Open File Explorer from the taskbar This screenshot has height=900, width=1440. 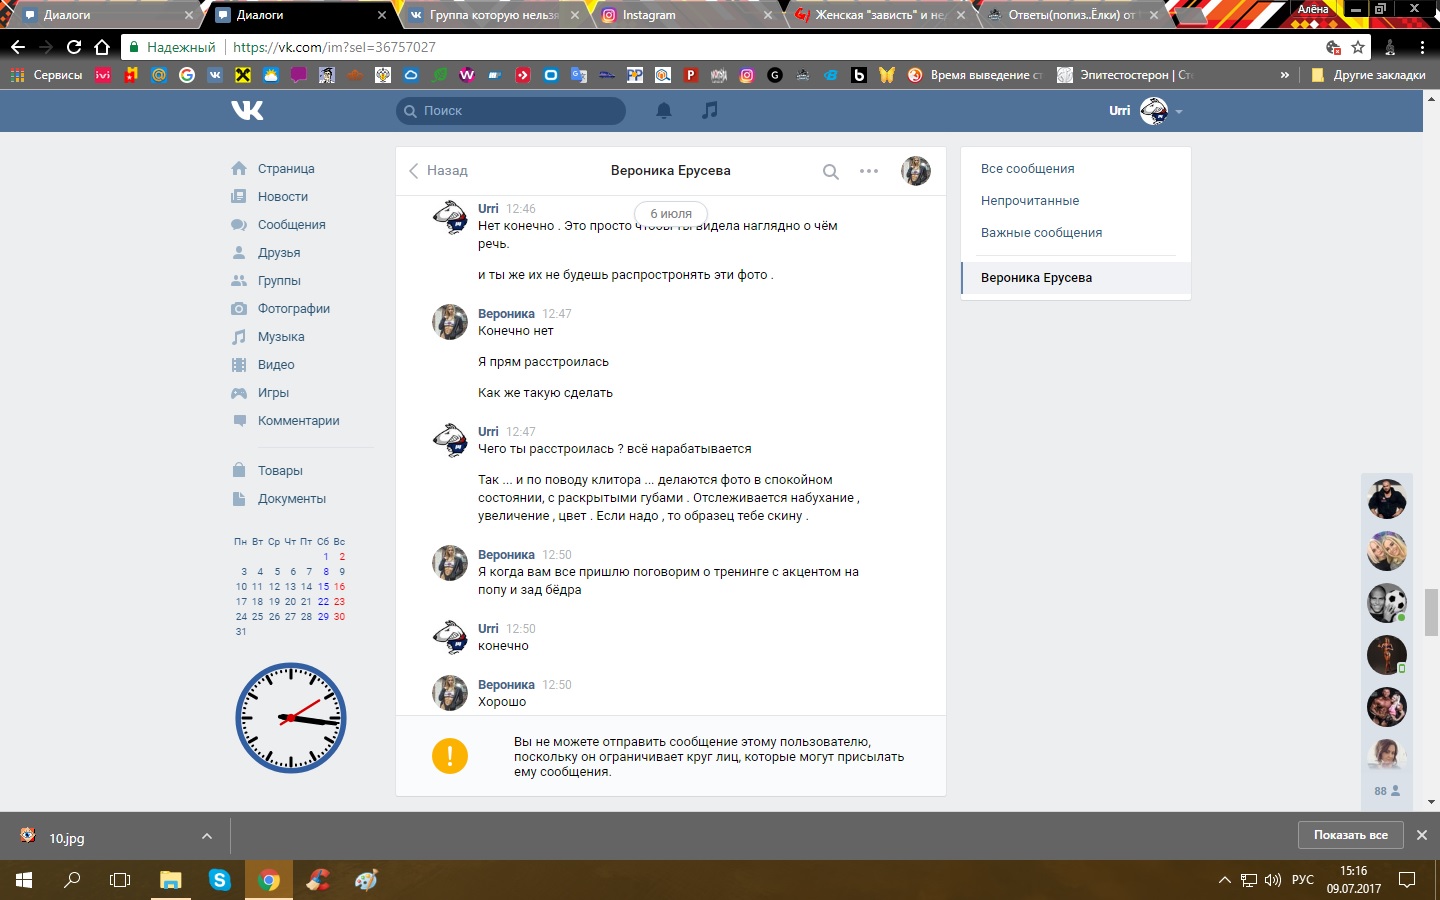point(170,880)
